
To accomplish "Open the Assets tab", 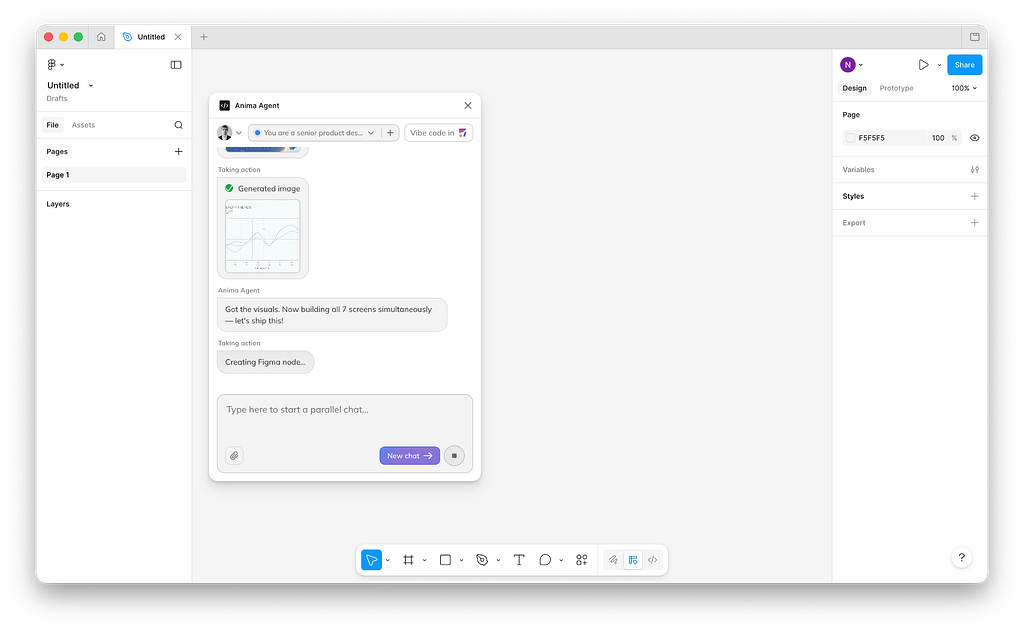I will [x=83, y=125].
